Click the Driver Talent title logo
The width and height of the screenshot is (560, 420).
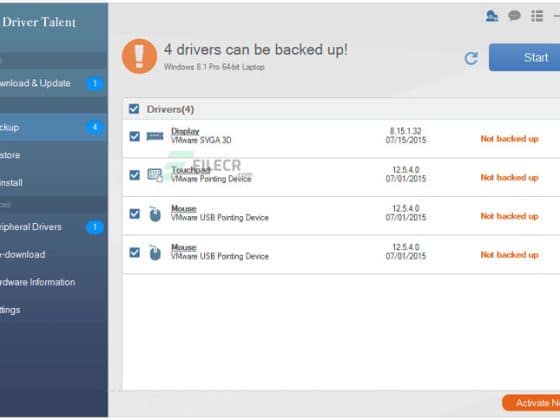click(39, 22)
